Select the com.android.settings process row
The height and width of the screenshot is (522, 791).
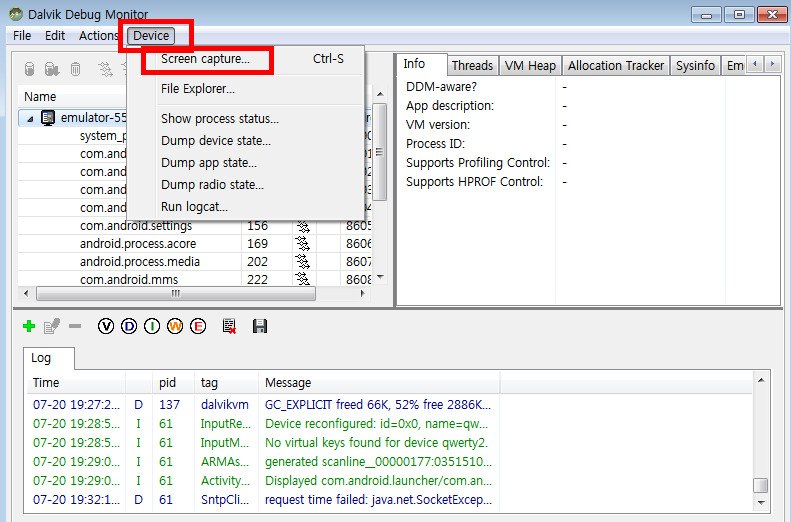point(136,226)
